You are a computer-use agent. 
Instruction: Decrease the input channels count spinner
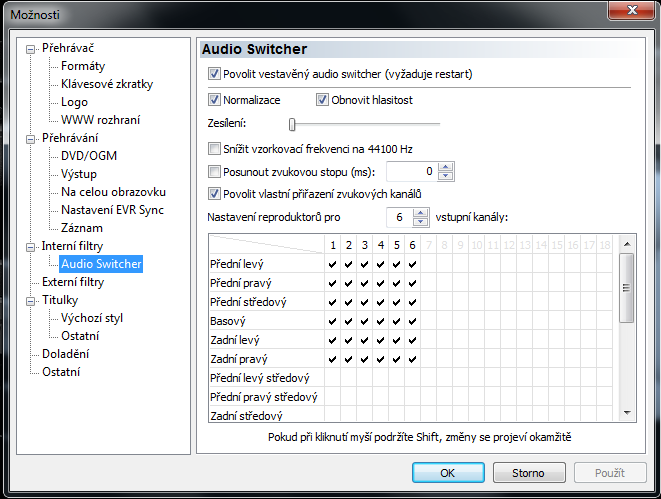coord(421,222)
